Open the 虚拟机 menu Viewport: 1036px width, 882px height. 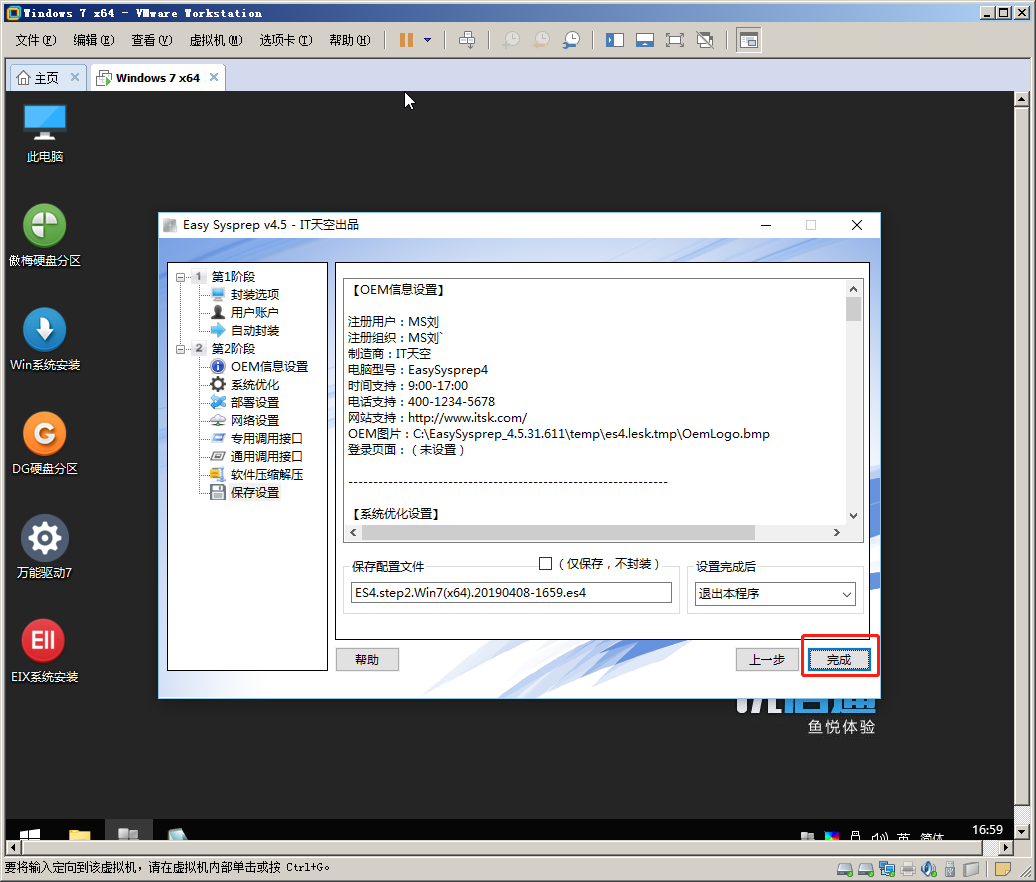216,40
